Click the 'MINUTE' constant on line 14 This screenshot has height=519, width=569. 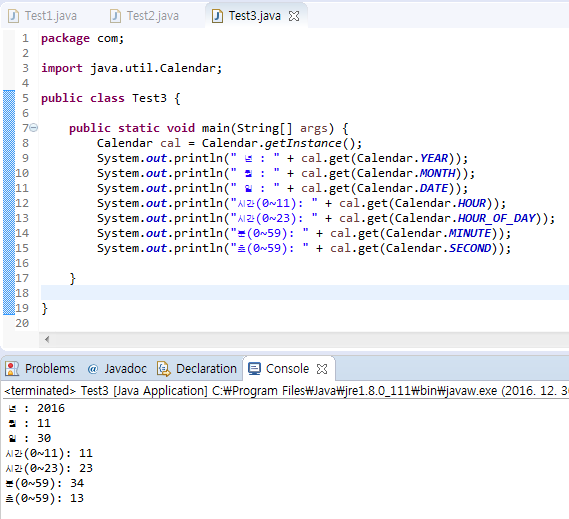tap(470, 233)
